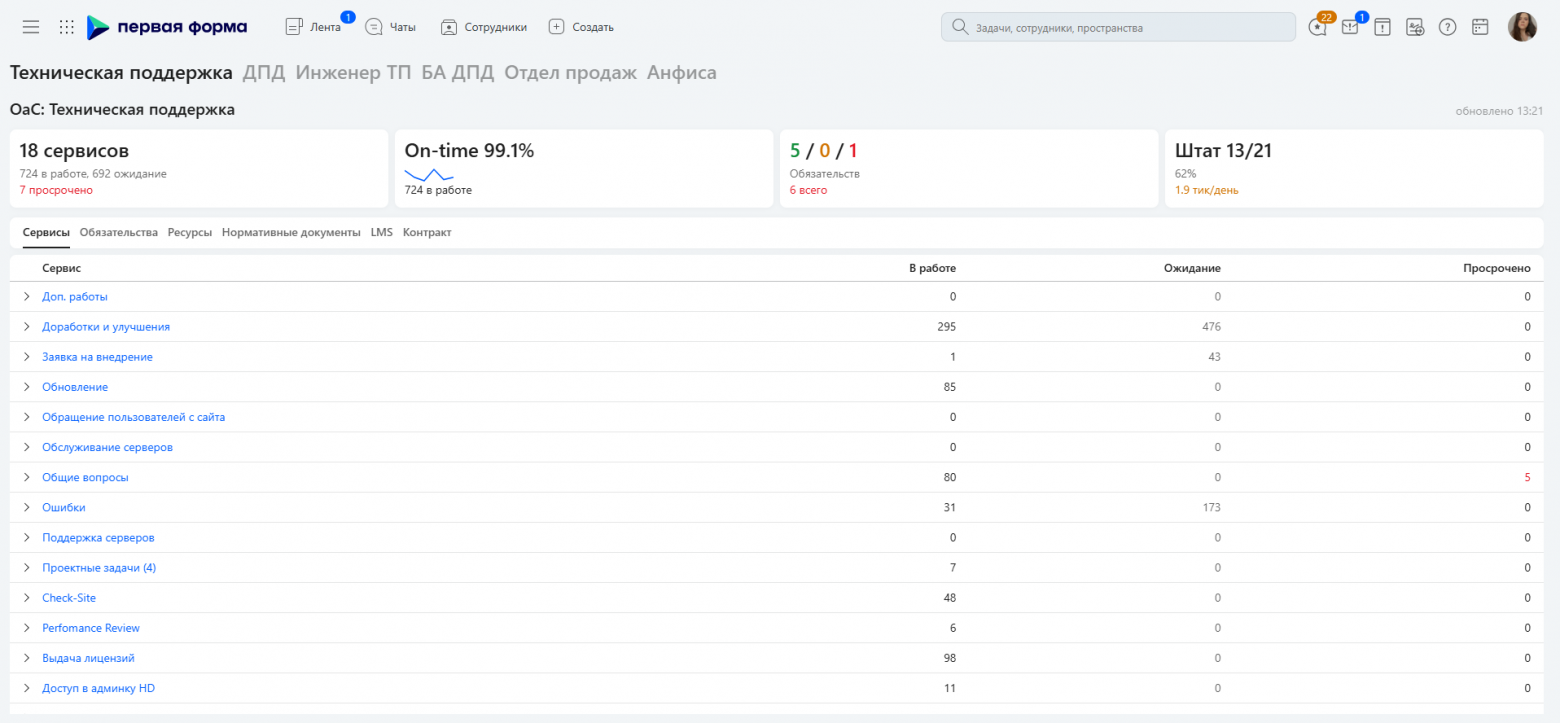
Task: Click the signature document icon in header
Action: coord(1415,27)
